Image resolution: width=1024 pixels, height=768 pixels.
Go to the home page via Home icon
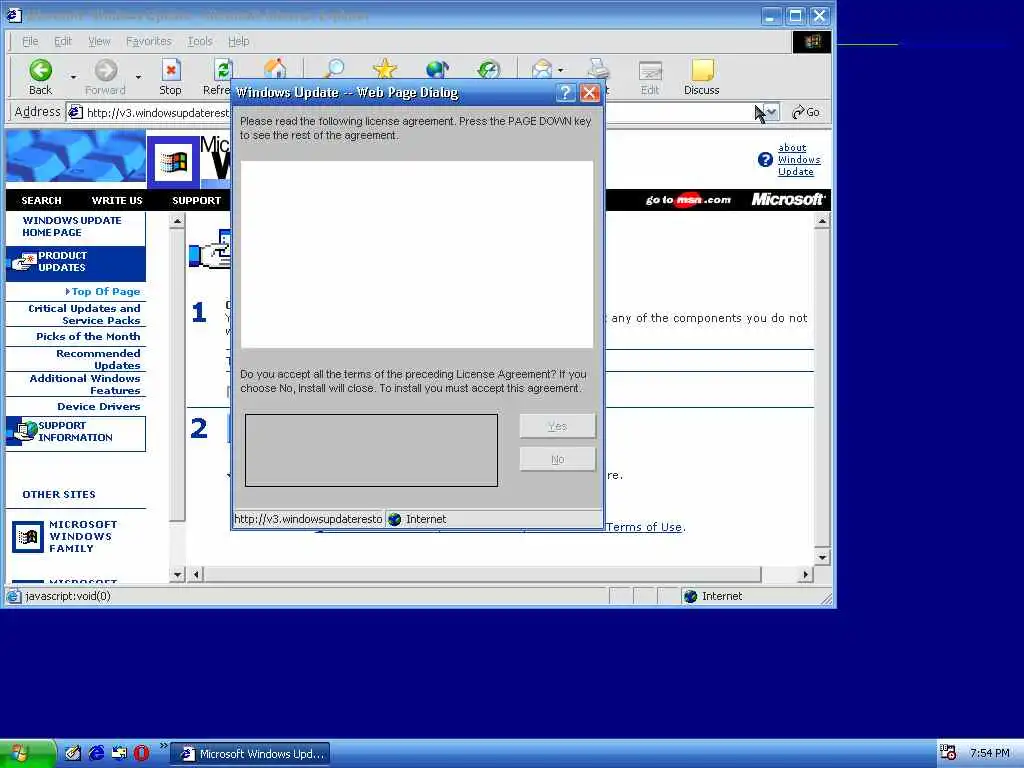275,69
